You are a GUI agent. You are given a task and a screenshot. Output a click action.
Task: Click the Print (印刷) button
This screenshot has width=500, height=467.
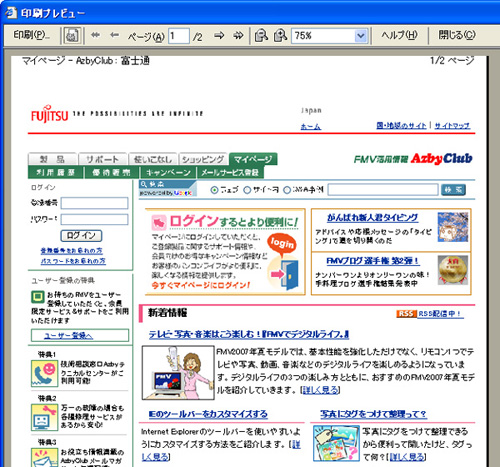coord(31,35)
